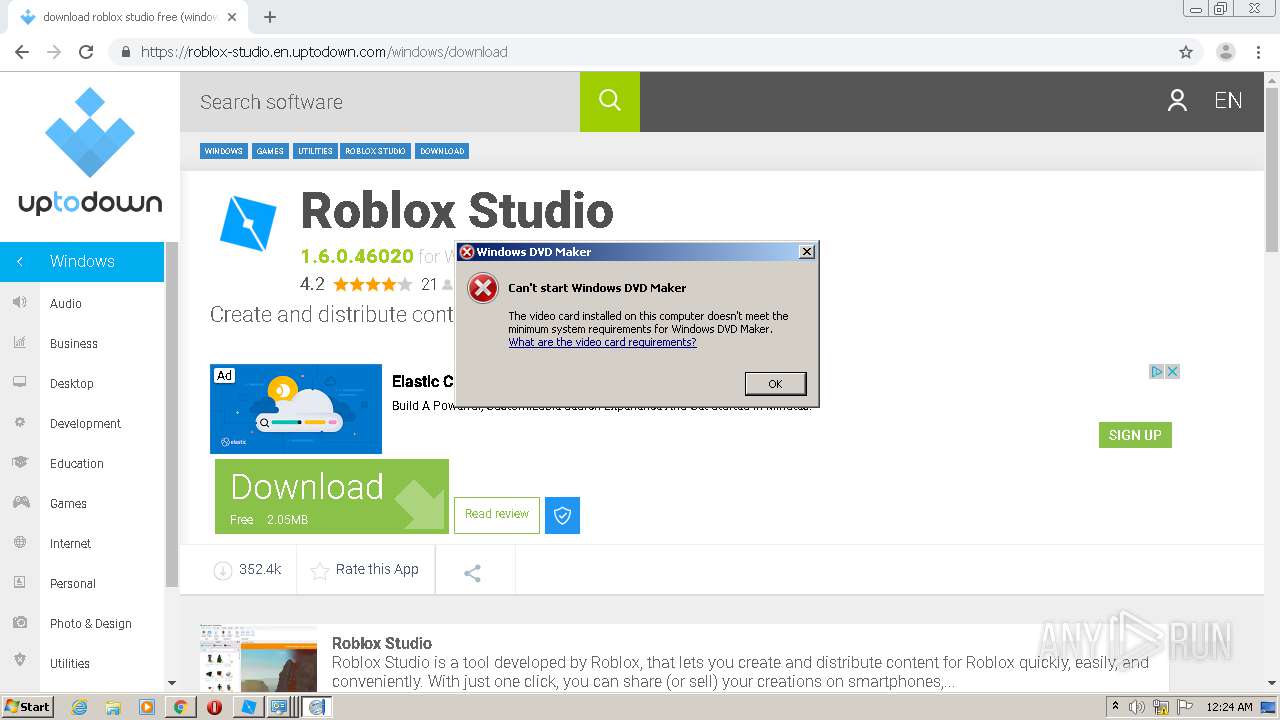Click the Elastic ad image
This screenshot has height=720, width=1280.
point(296,409)
